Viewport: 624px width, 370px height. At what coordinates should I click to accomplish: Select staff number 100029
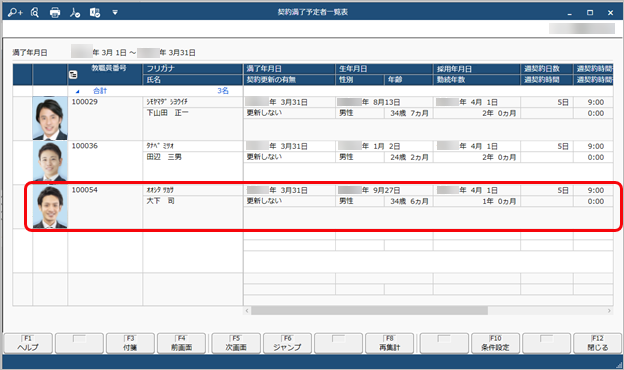84,102
